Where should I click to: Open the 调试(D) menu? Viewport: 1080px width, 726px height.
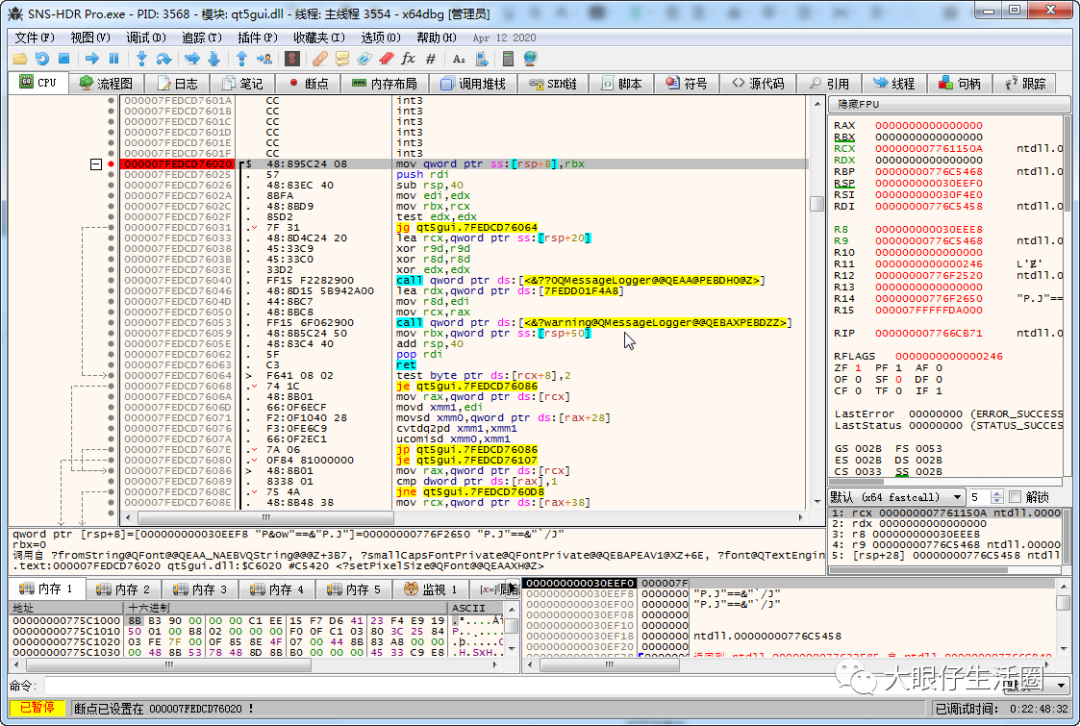[146, 37]
